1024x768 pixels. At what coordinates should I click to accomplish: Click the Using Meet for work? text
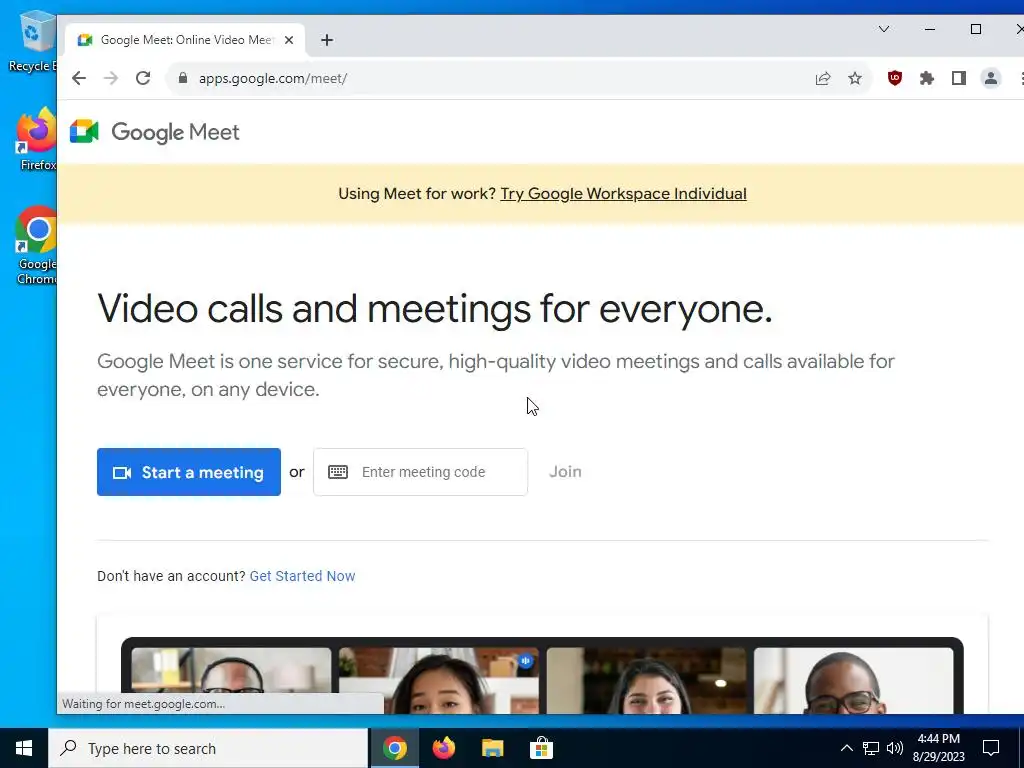pos(417,194)
